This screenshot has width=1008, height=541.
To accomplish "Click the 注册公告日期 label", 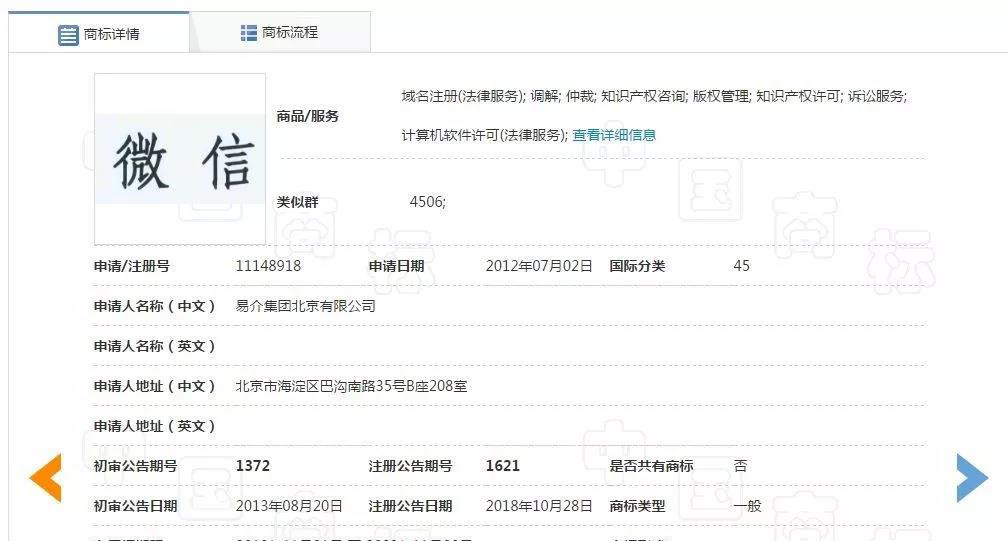I will point(410,506).
